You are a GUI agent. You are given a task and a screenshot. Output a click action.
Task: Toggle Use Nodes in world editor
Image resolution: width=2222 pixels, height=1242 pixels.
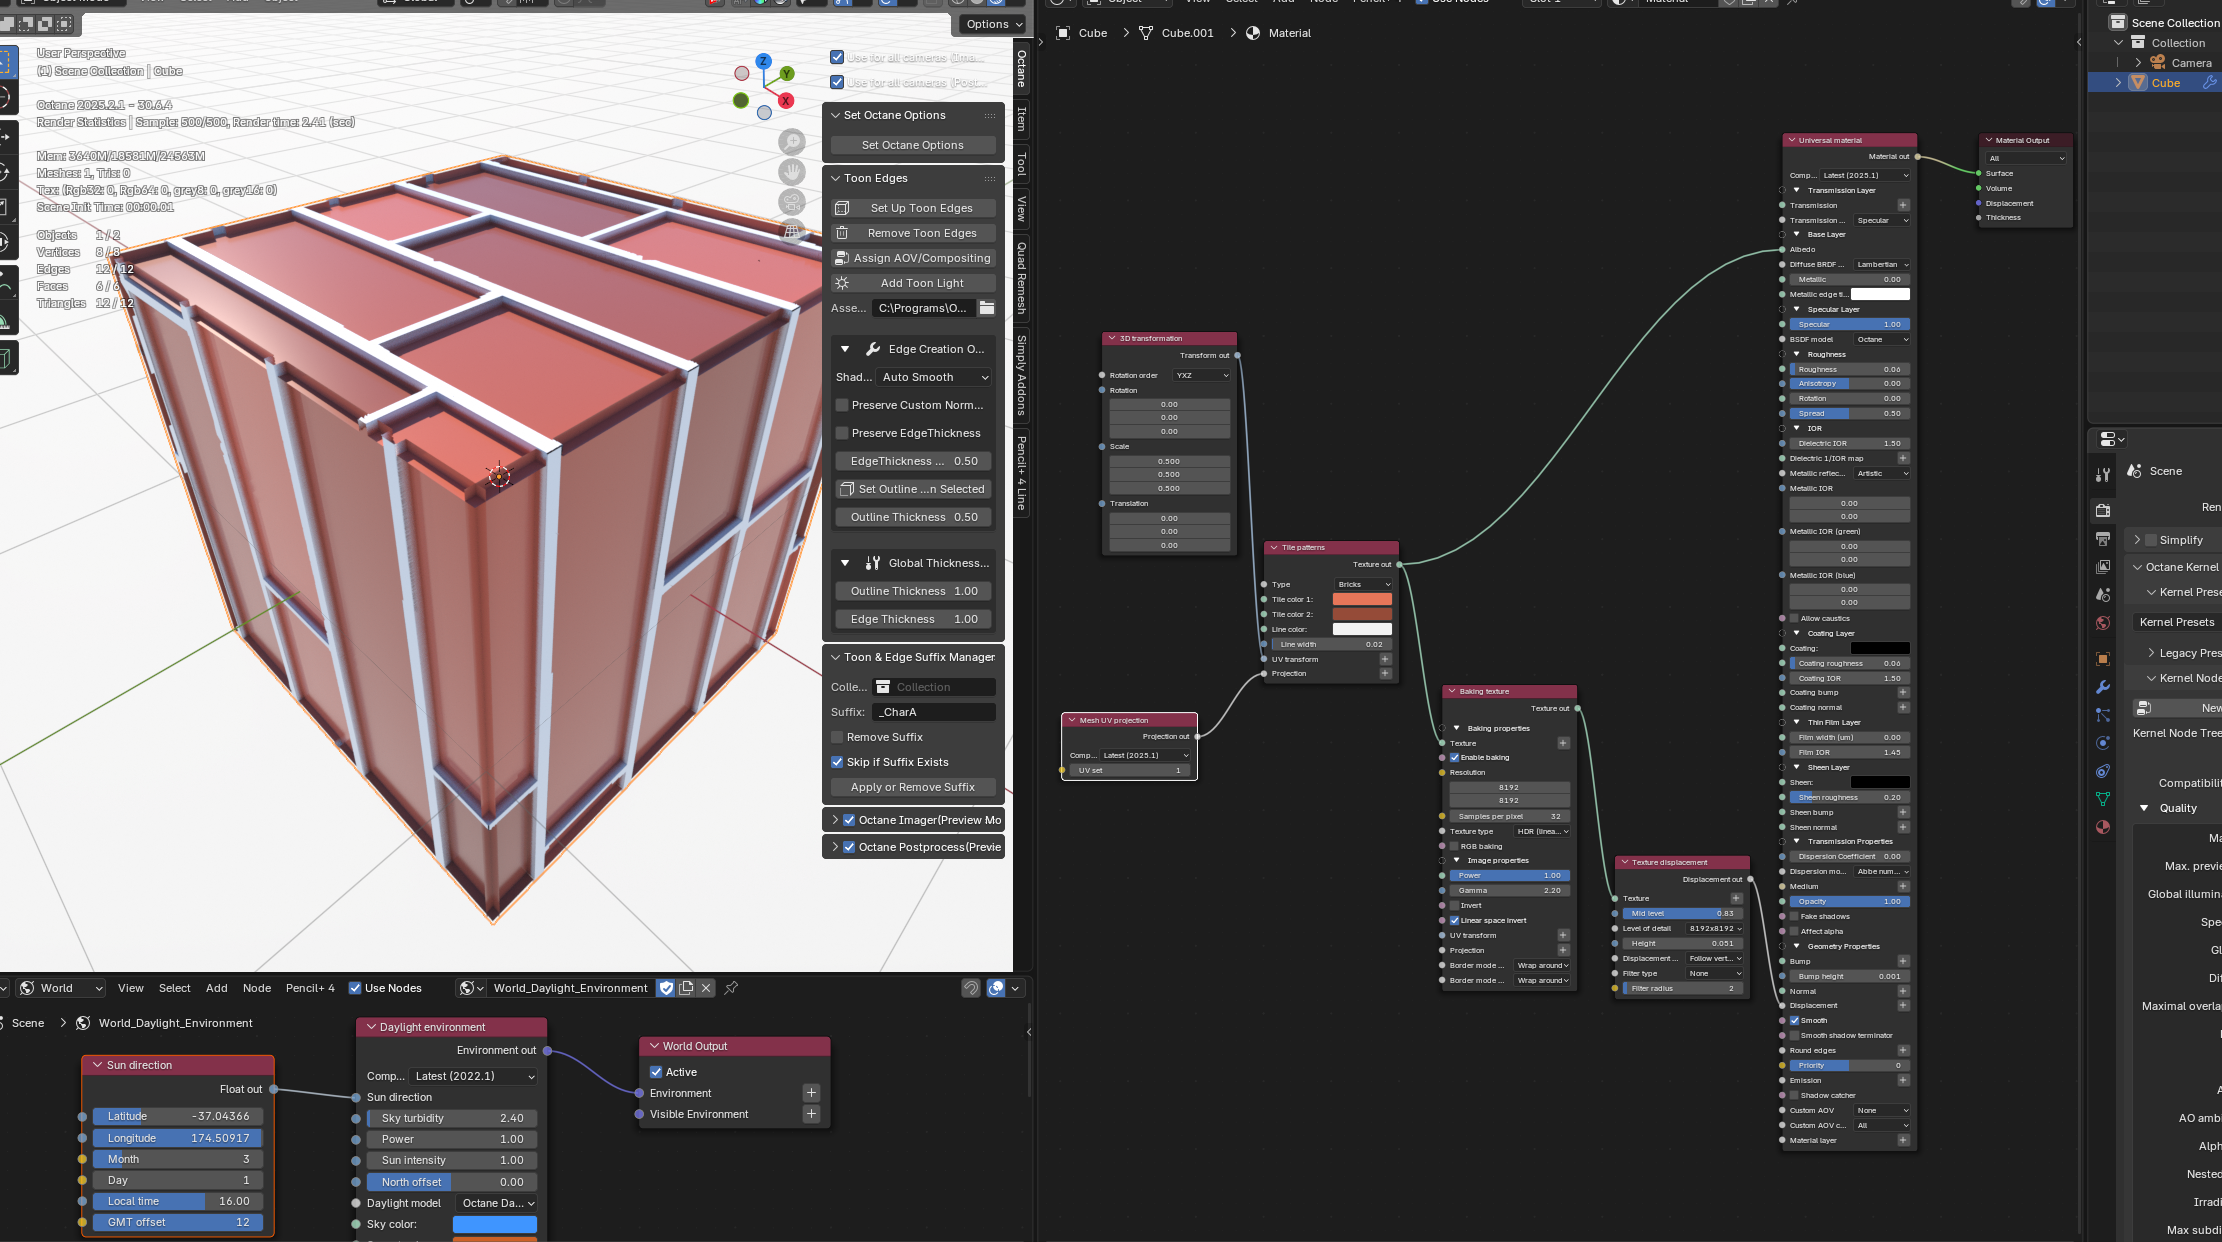pyautogui.click(x=355, y=988)
